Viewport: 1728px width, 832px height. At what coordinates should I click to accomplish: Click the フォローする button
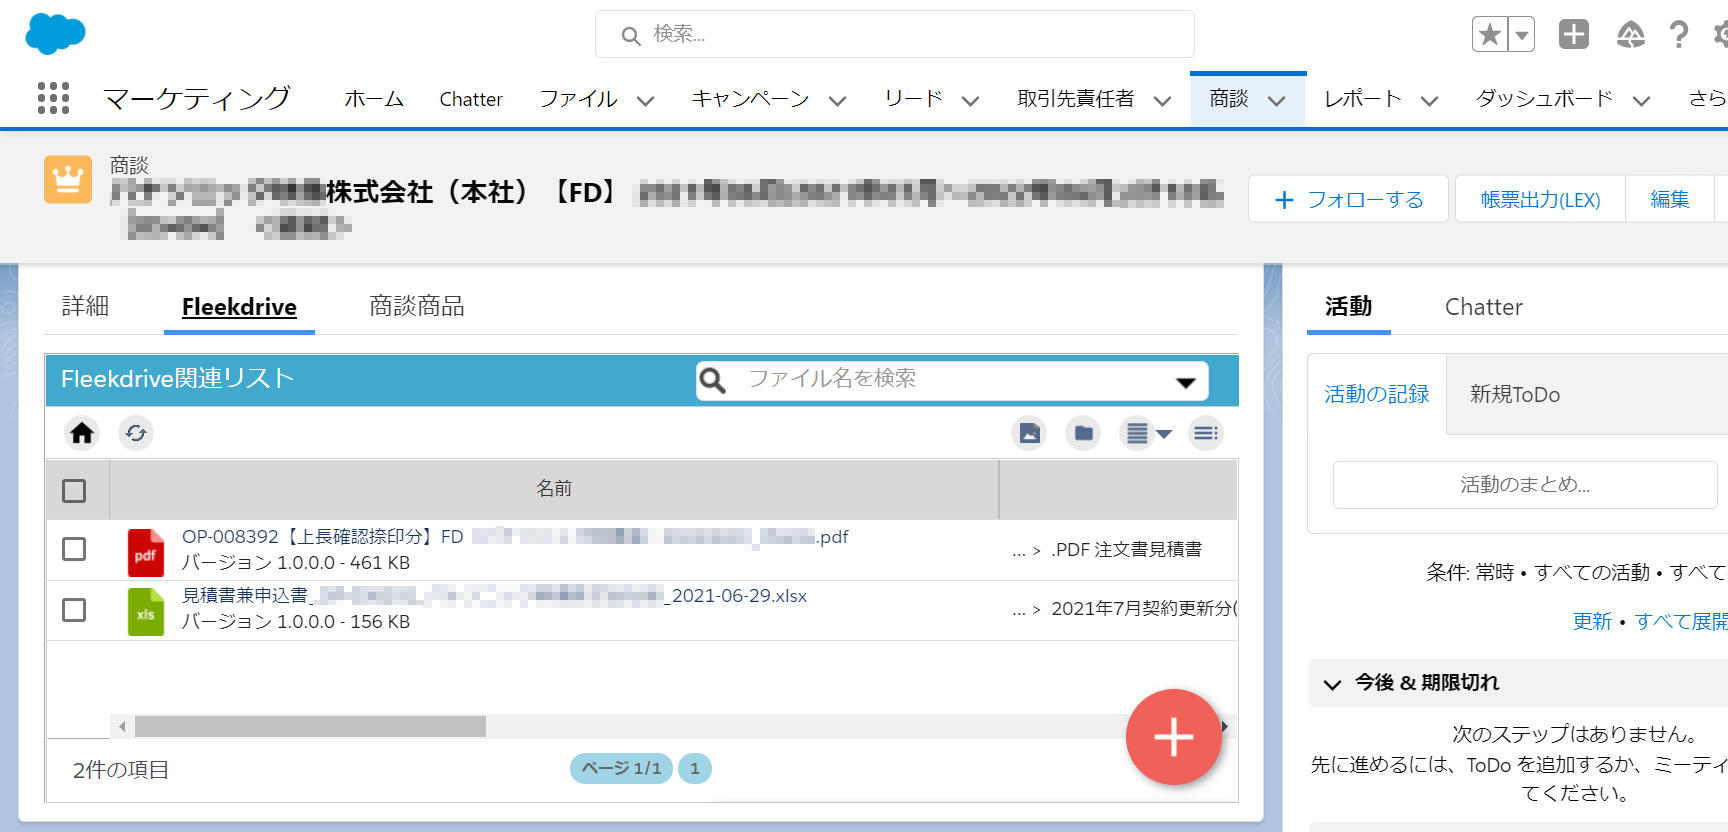point(1348,199)
